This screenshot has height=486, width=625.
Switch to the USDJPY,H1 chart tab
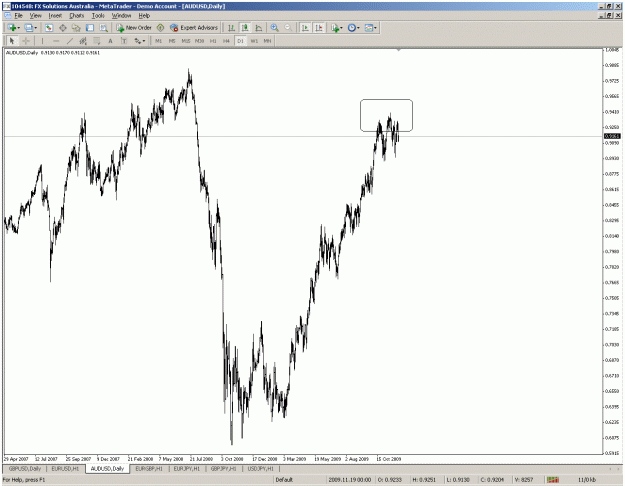point(260,468)
